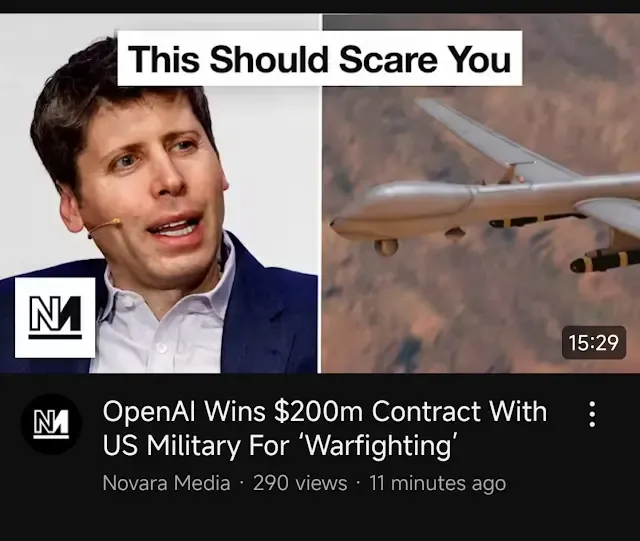Screen dimensions: 640x541
Task: Tap the Novara Media channel avatar
Action: [51, 424]
